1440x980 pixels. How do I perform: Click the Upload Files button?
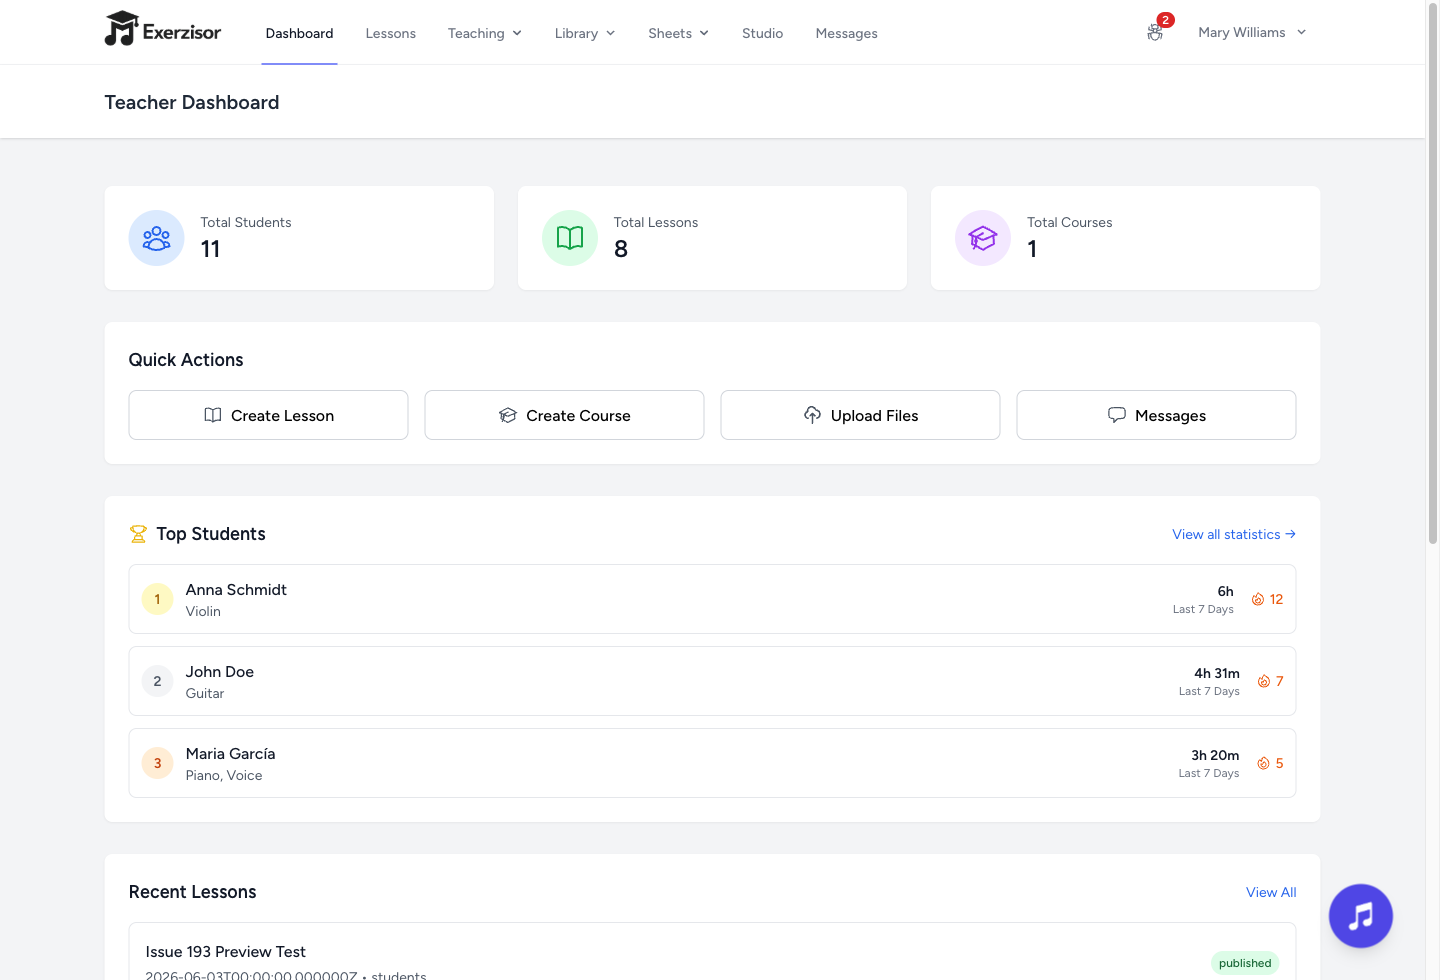pos(860,415)
